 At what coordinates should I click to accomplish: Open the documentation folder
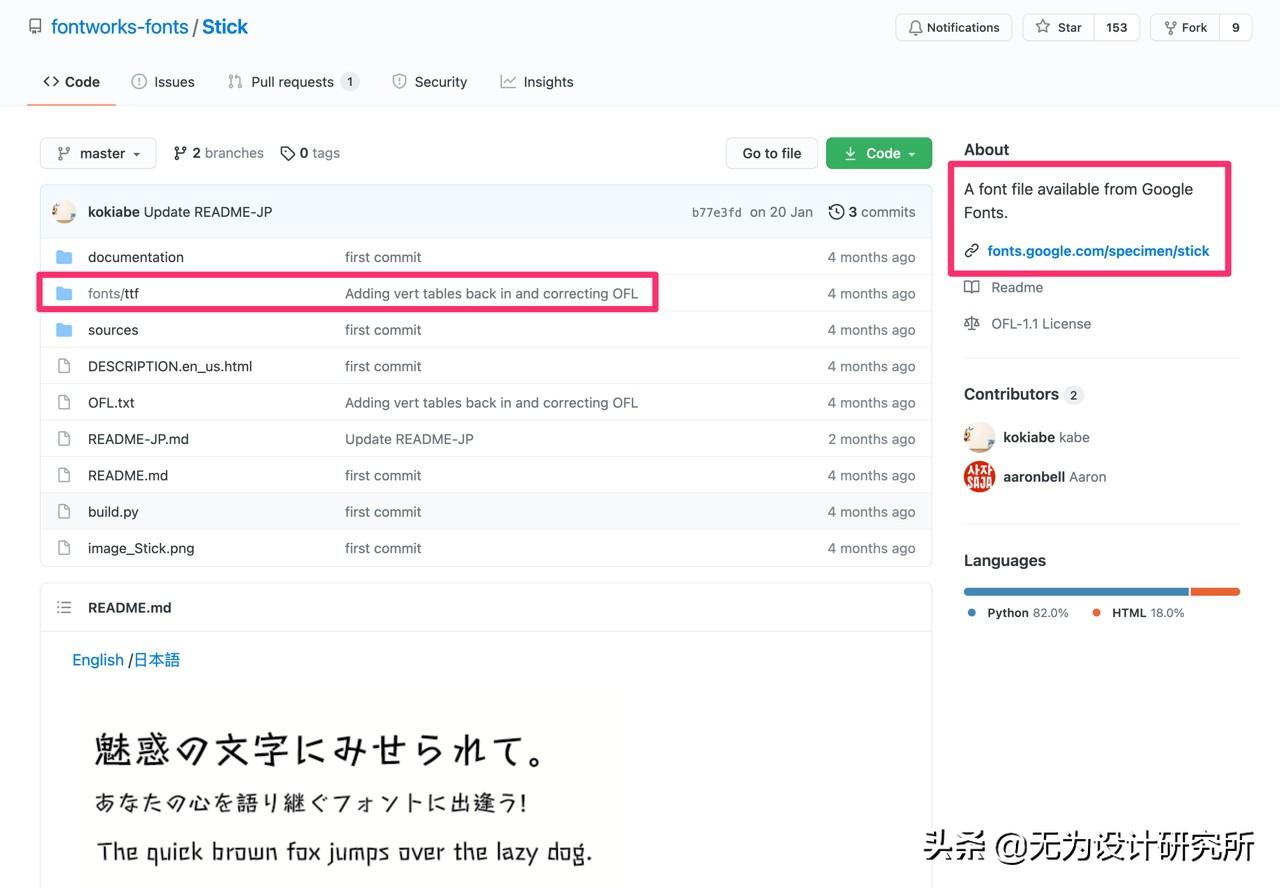pos(136,257)
